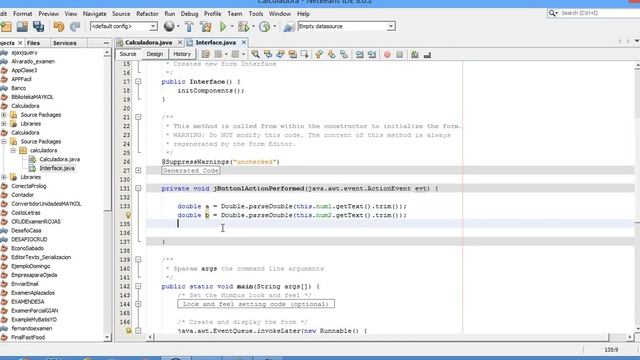Collapse jButton1ActionPerformed fold on line 131

point(138,189)
